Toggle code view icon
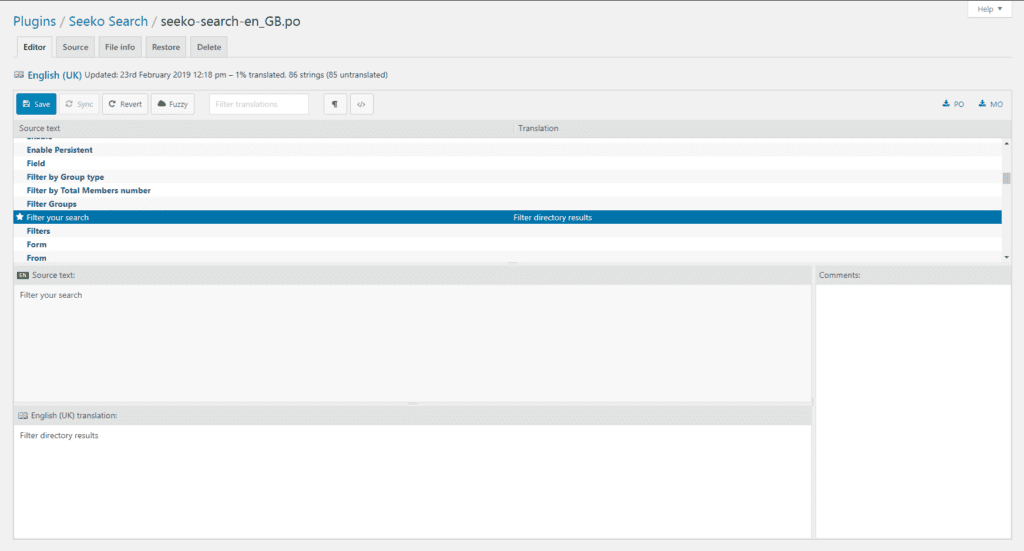The width and height of the screenshot is (1024, 551). pyautogui.click(x=362, y=104)
